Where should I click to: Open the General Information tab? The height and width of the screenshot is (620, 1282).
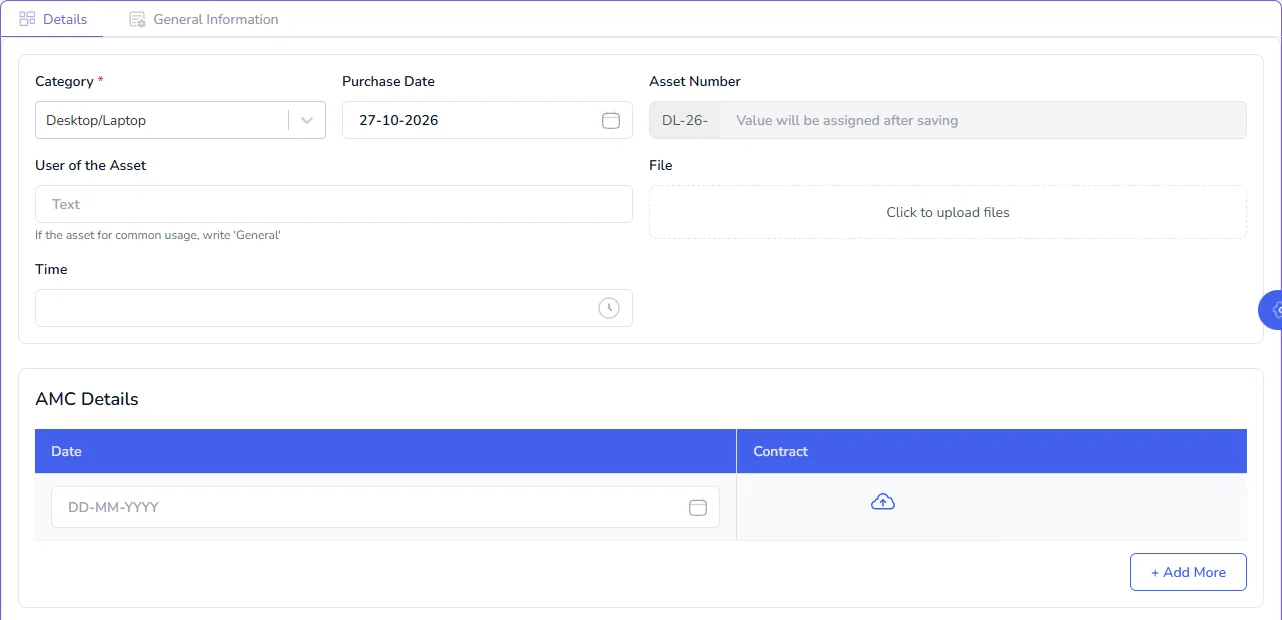204,19
